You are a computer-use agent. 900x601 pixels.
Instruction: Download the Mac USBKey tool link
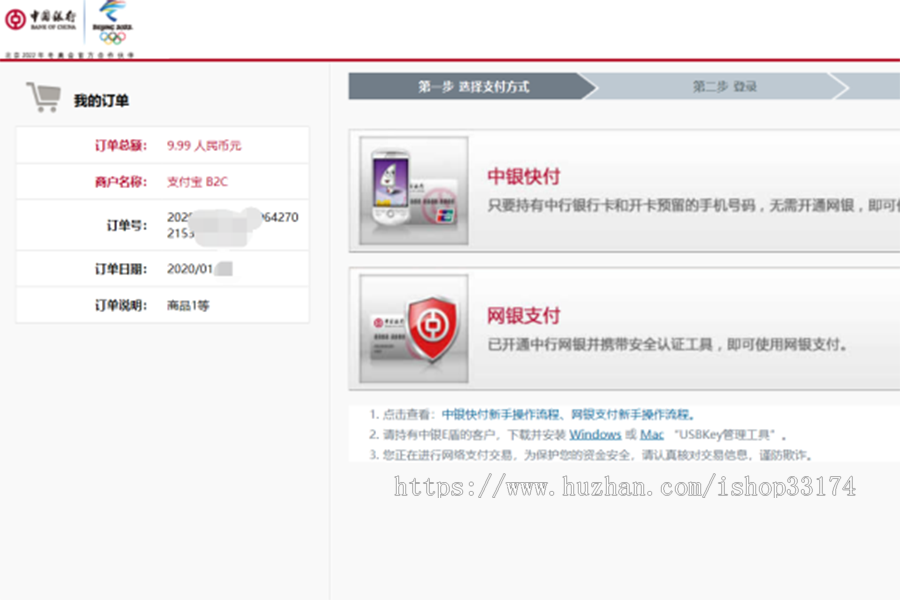(651, 435)
